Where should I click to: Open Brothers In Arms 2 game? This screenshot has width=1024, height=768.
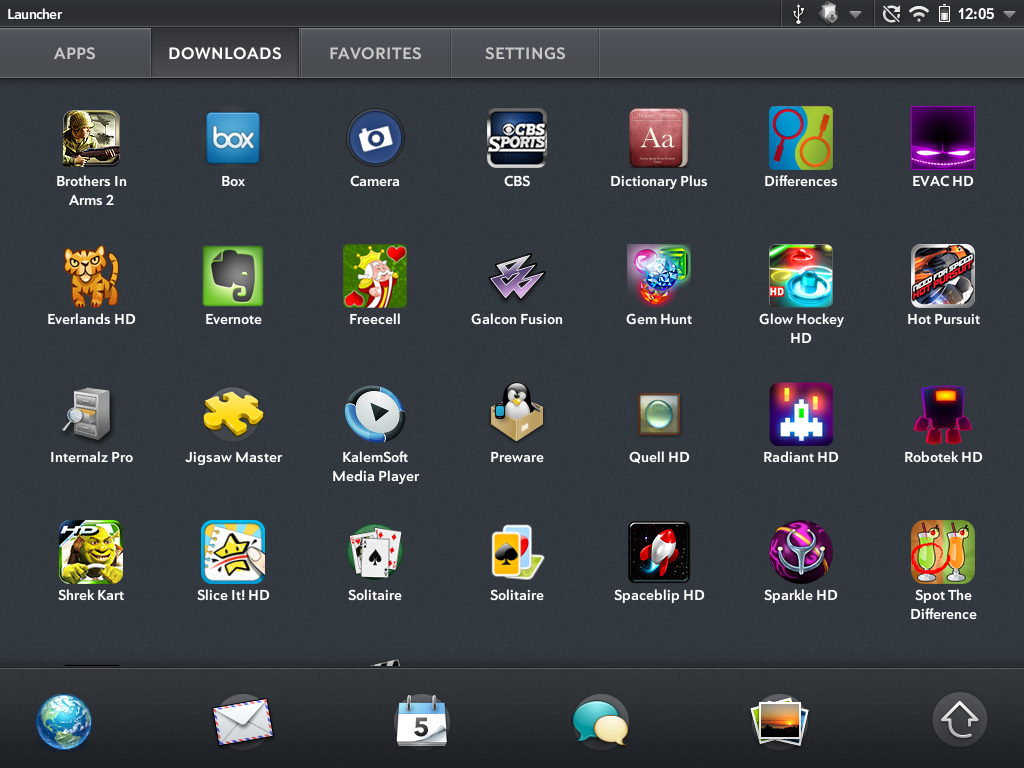point(91,138)
